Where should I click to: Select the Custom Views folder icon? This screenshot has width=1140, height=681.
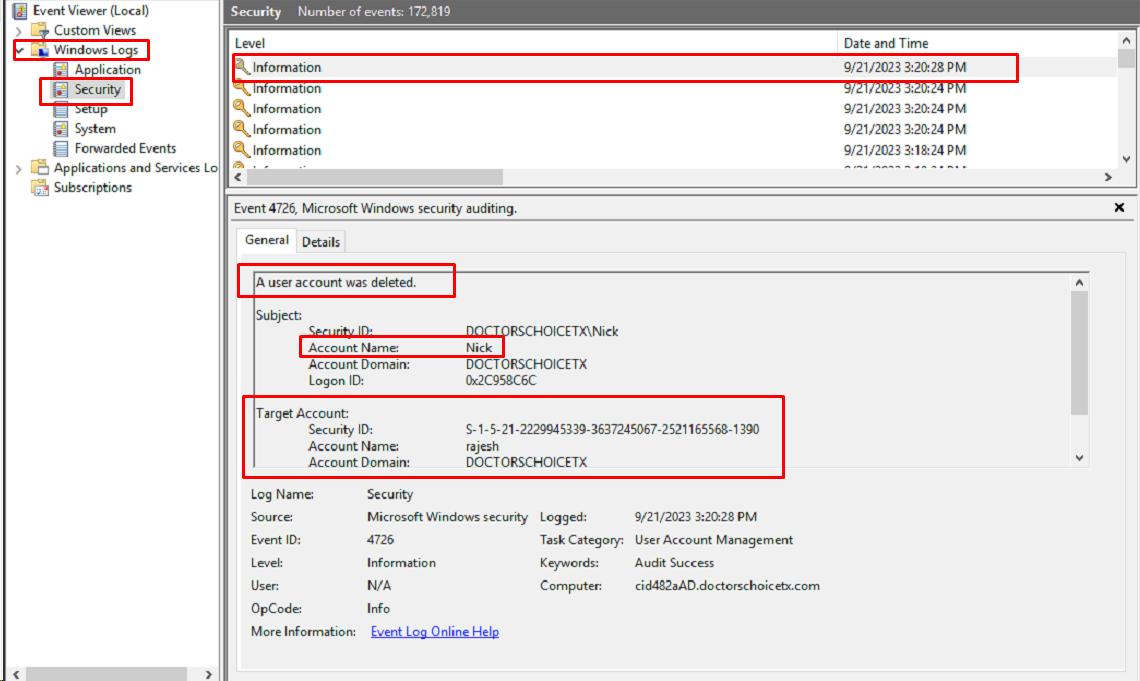tap(41, 30)
